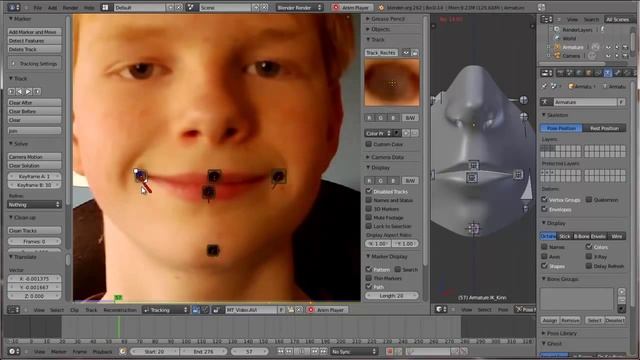
Task: Enable the Mute Footage checkbox
Action: (x=369, y=218)
